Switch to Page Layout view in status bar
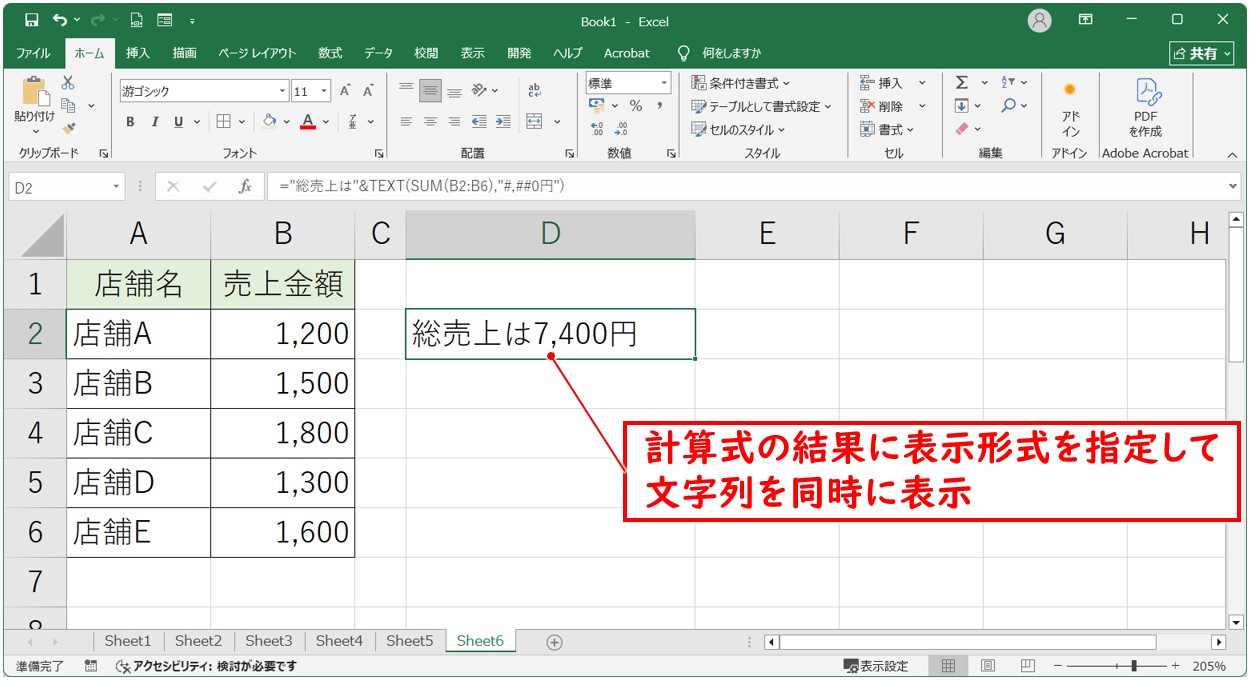 [987, 666]
